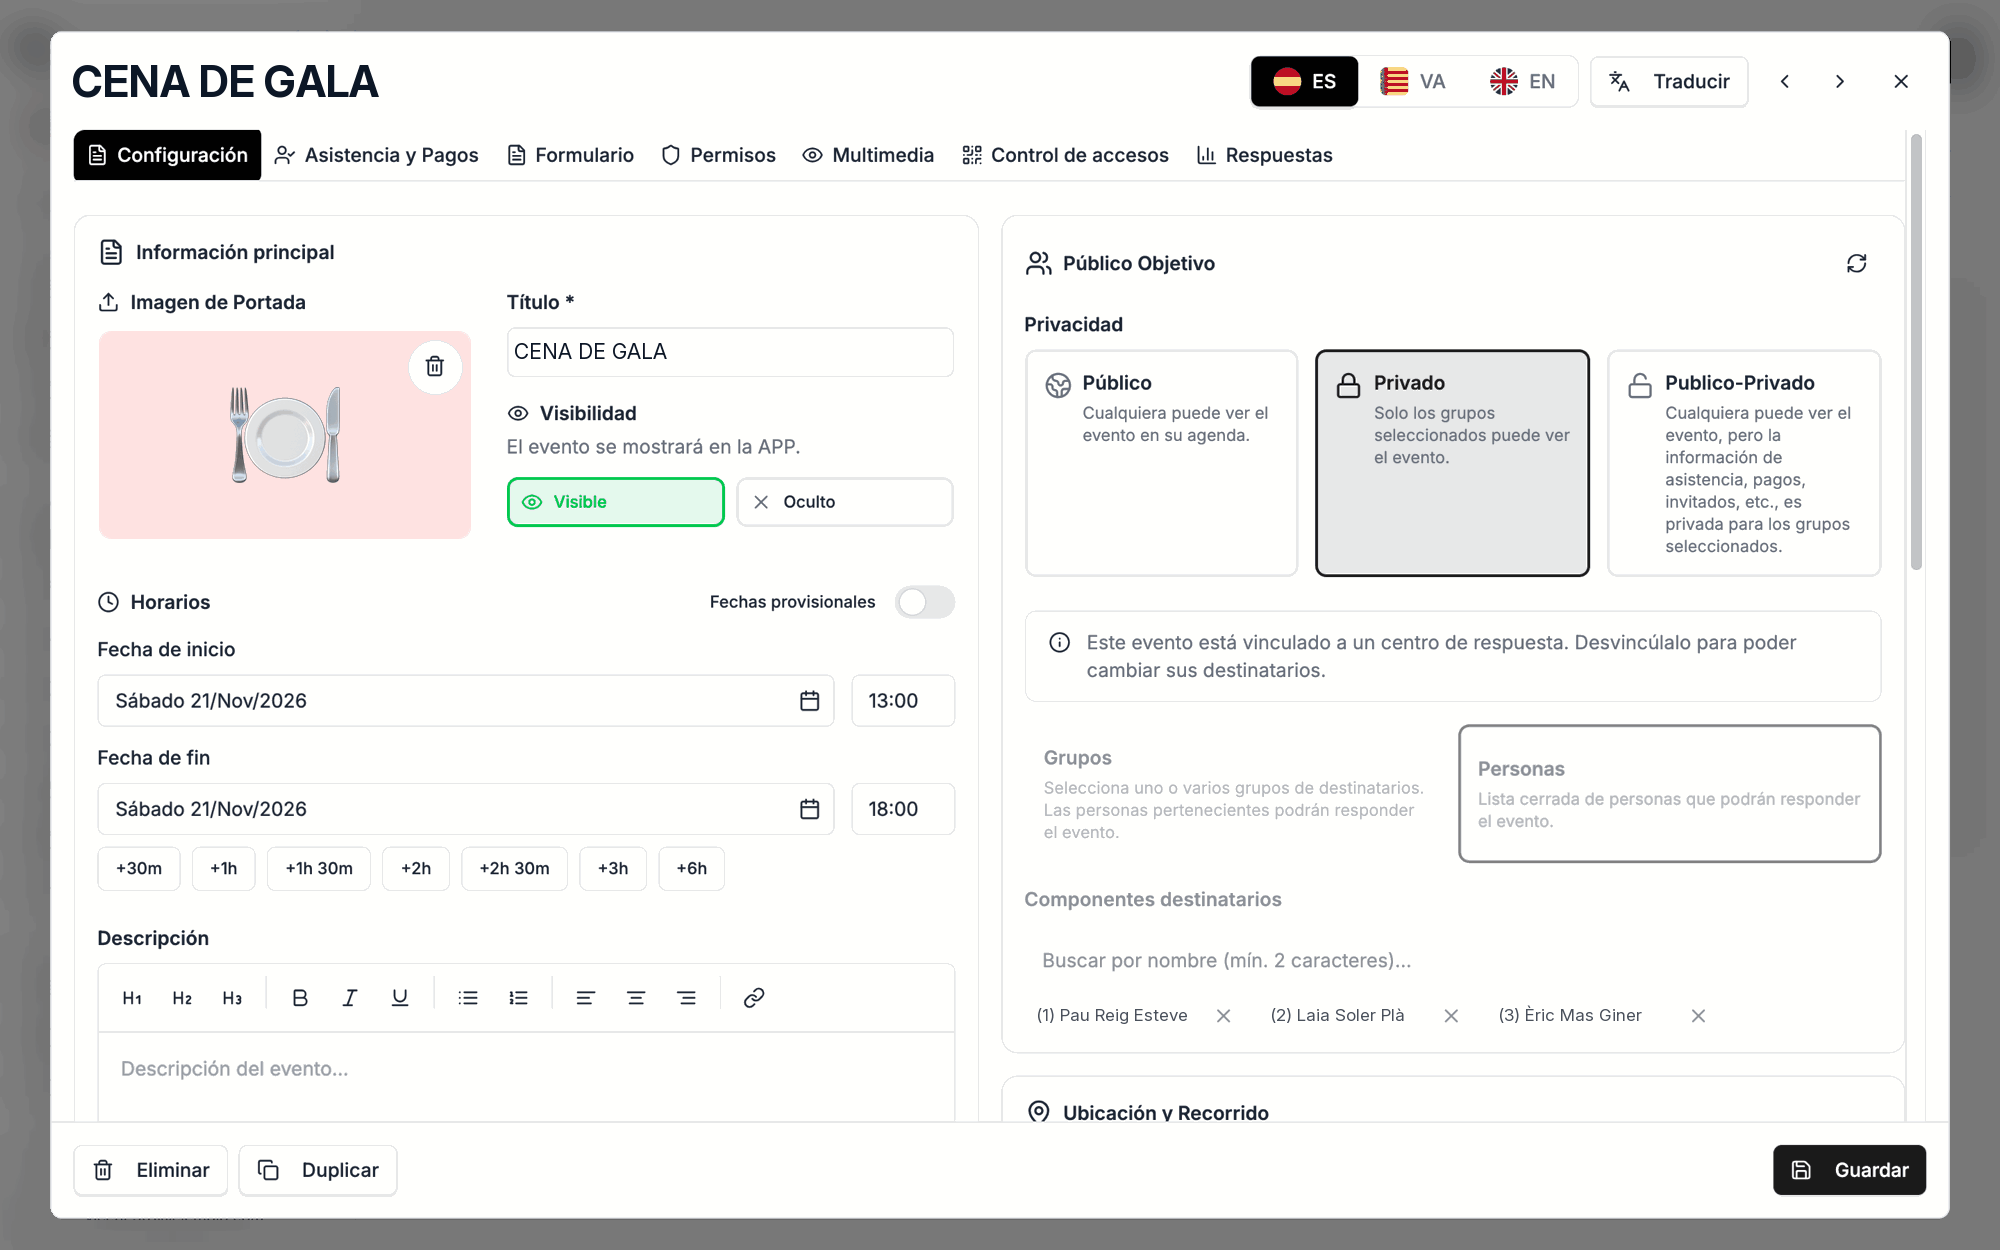Choose the Personas recipient mode

coord(1669,794)
